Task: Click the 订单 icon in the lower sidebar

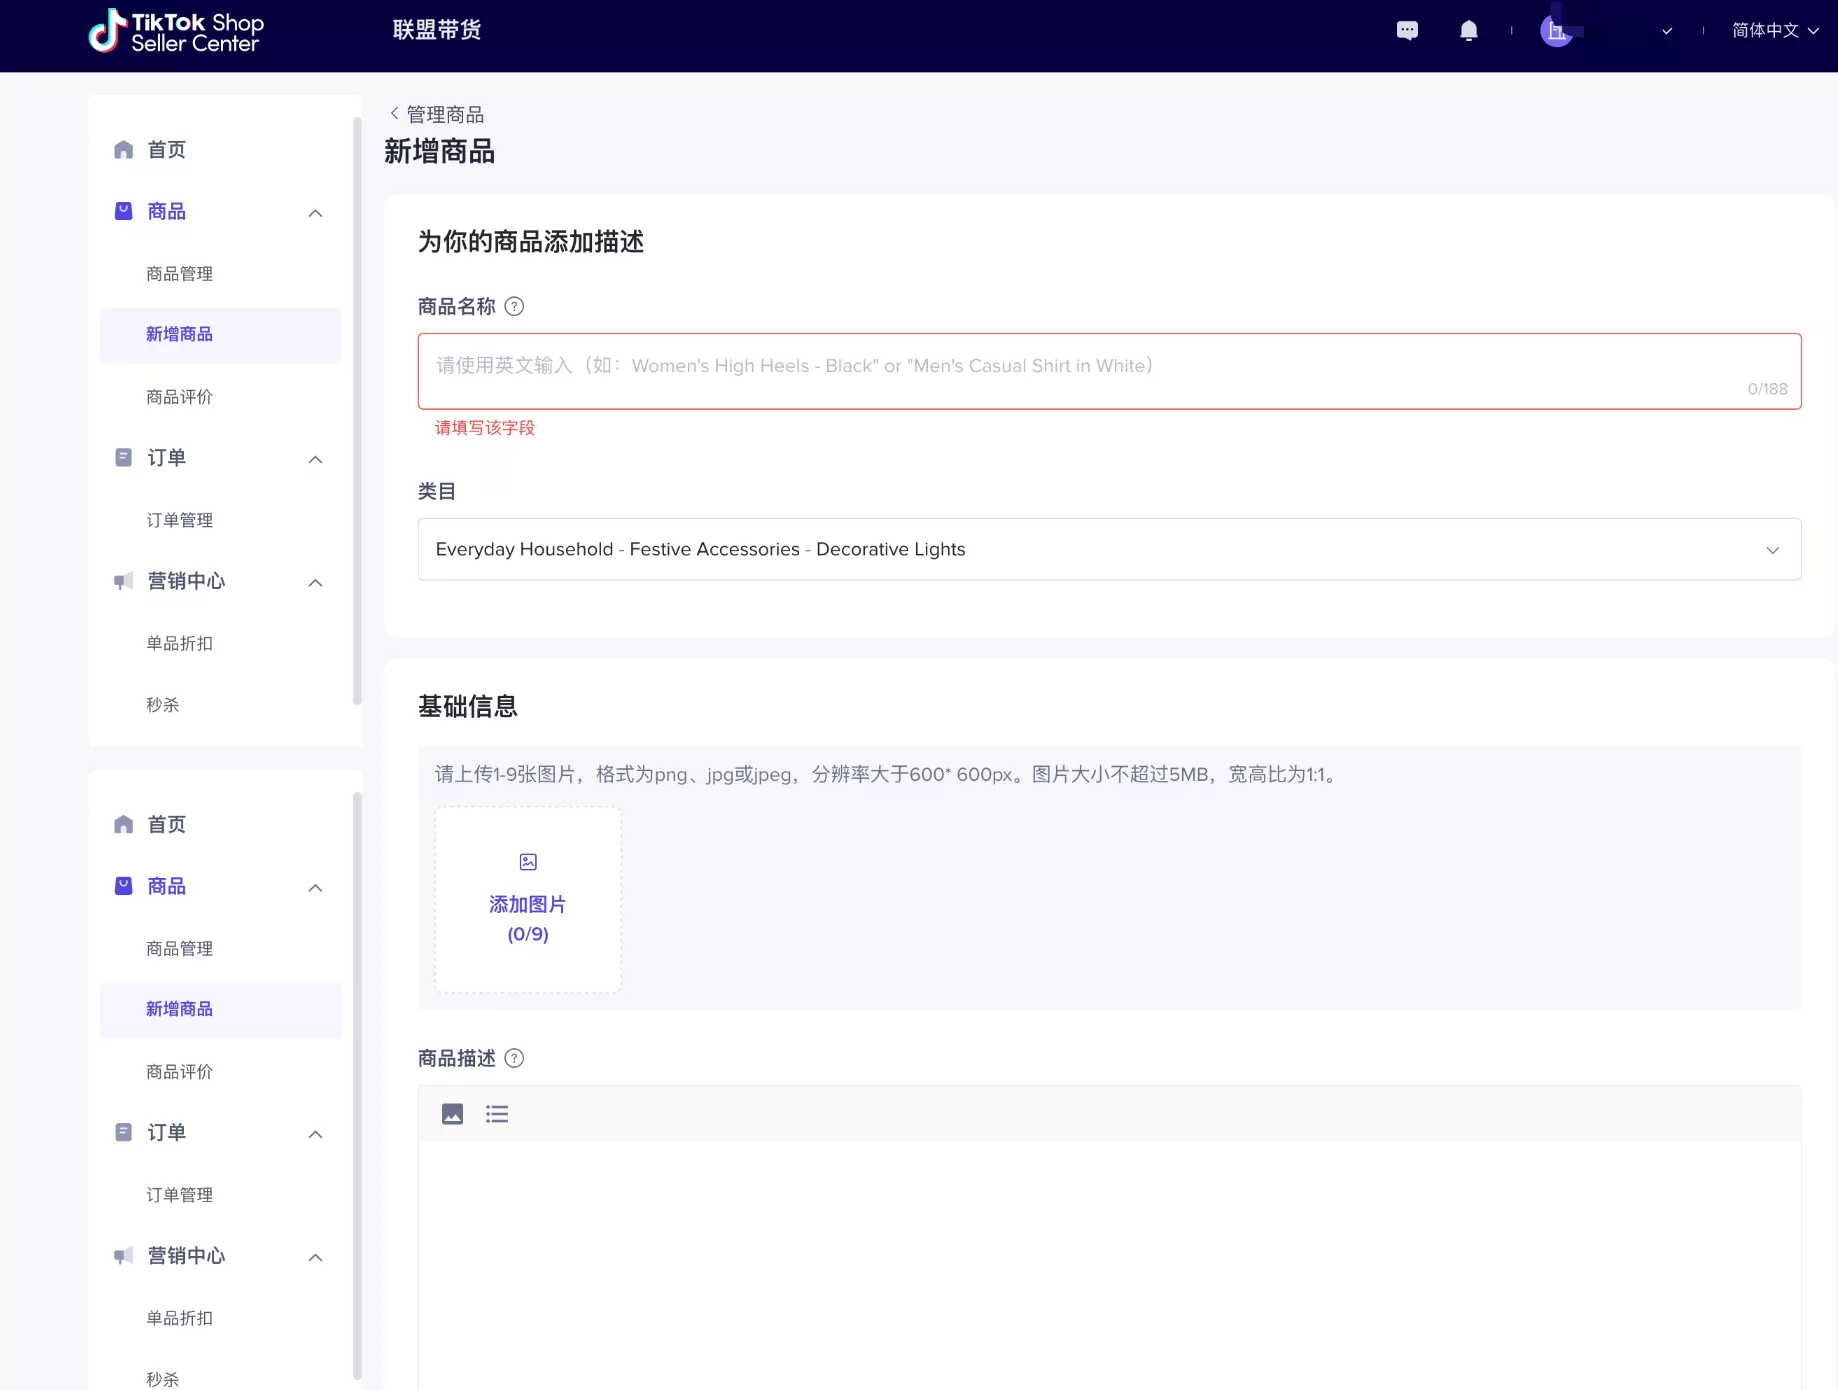Action: tap(124, 1132)
